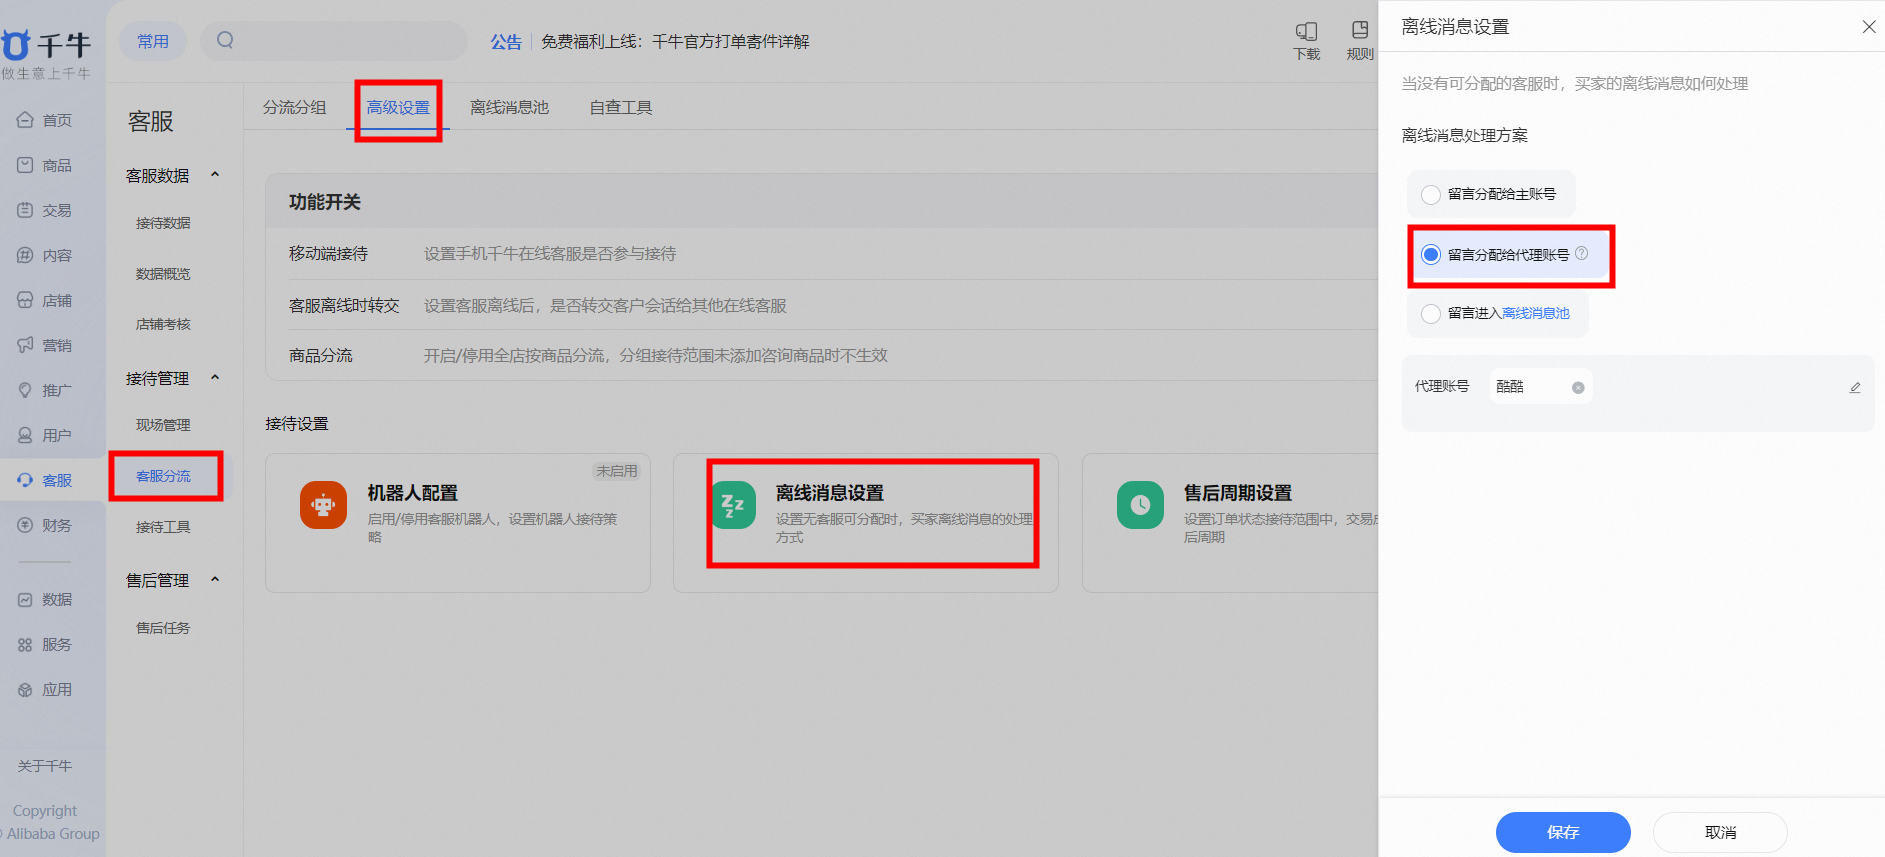Click the 公告 announcement link

tap(506, 42)
